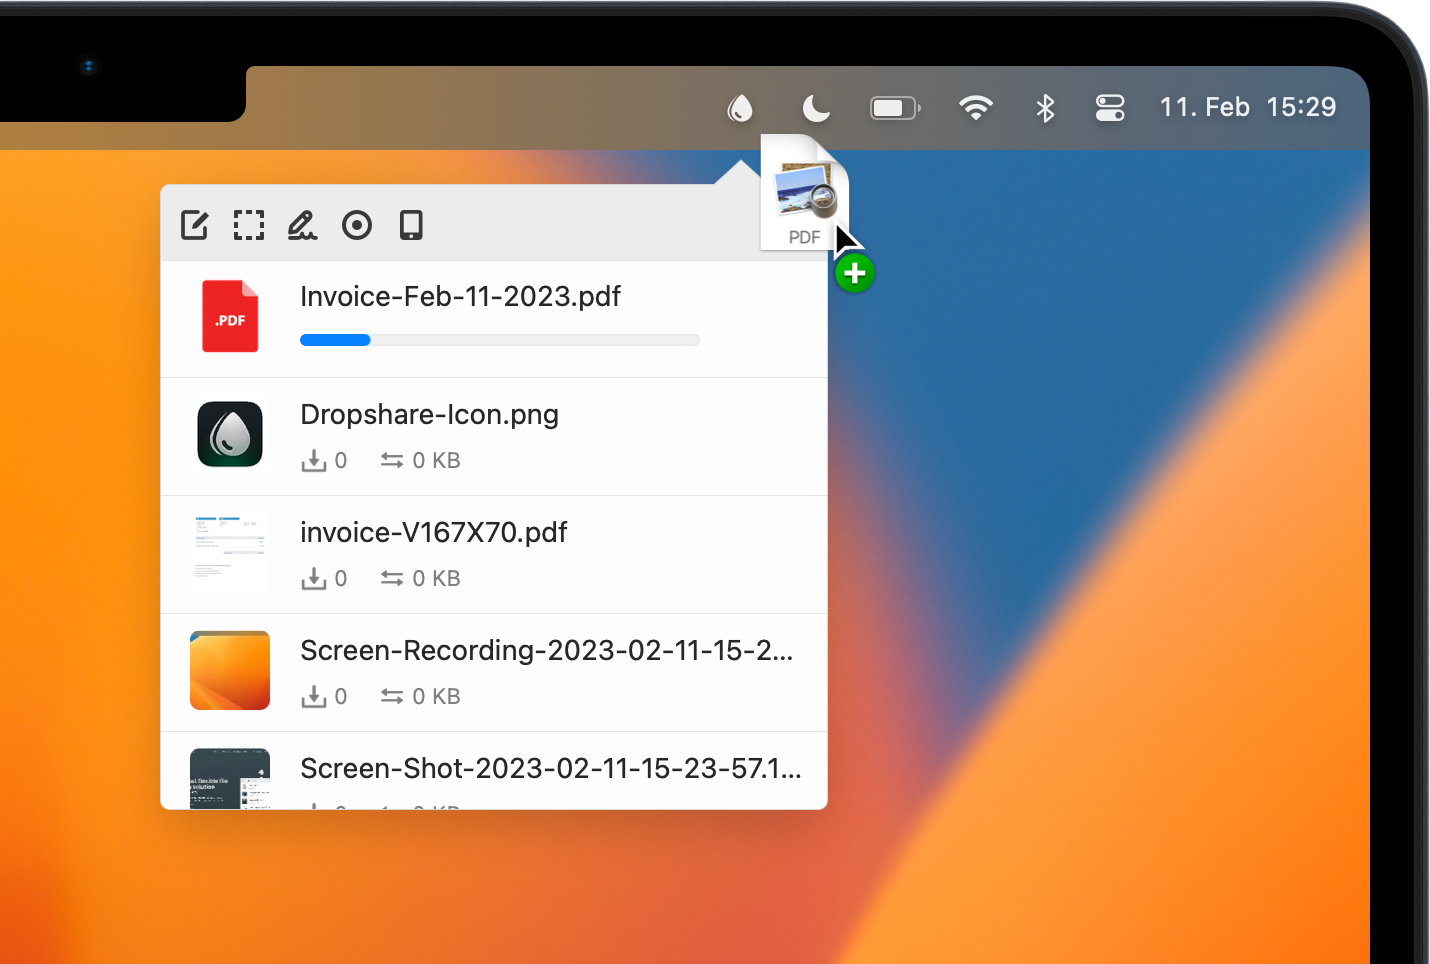1430x964 pixels.
Task: Open the Dropshare droplet menu bar icon
Action: 740,108
